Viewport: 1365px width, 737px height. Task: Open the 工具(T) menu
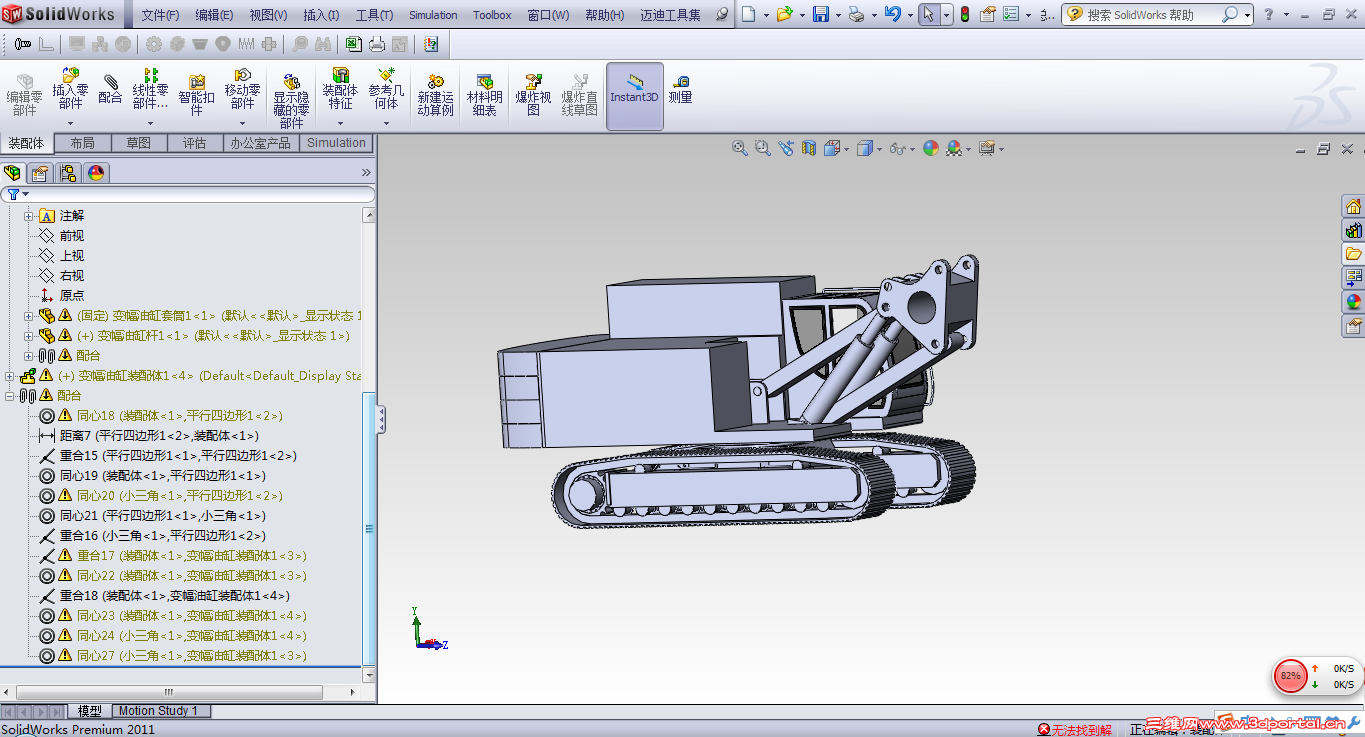(374, 15)
